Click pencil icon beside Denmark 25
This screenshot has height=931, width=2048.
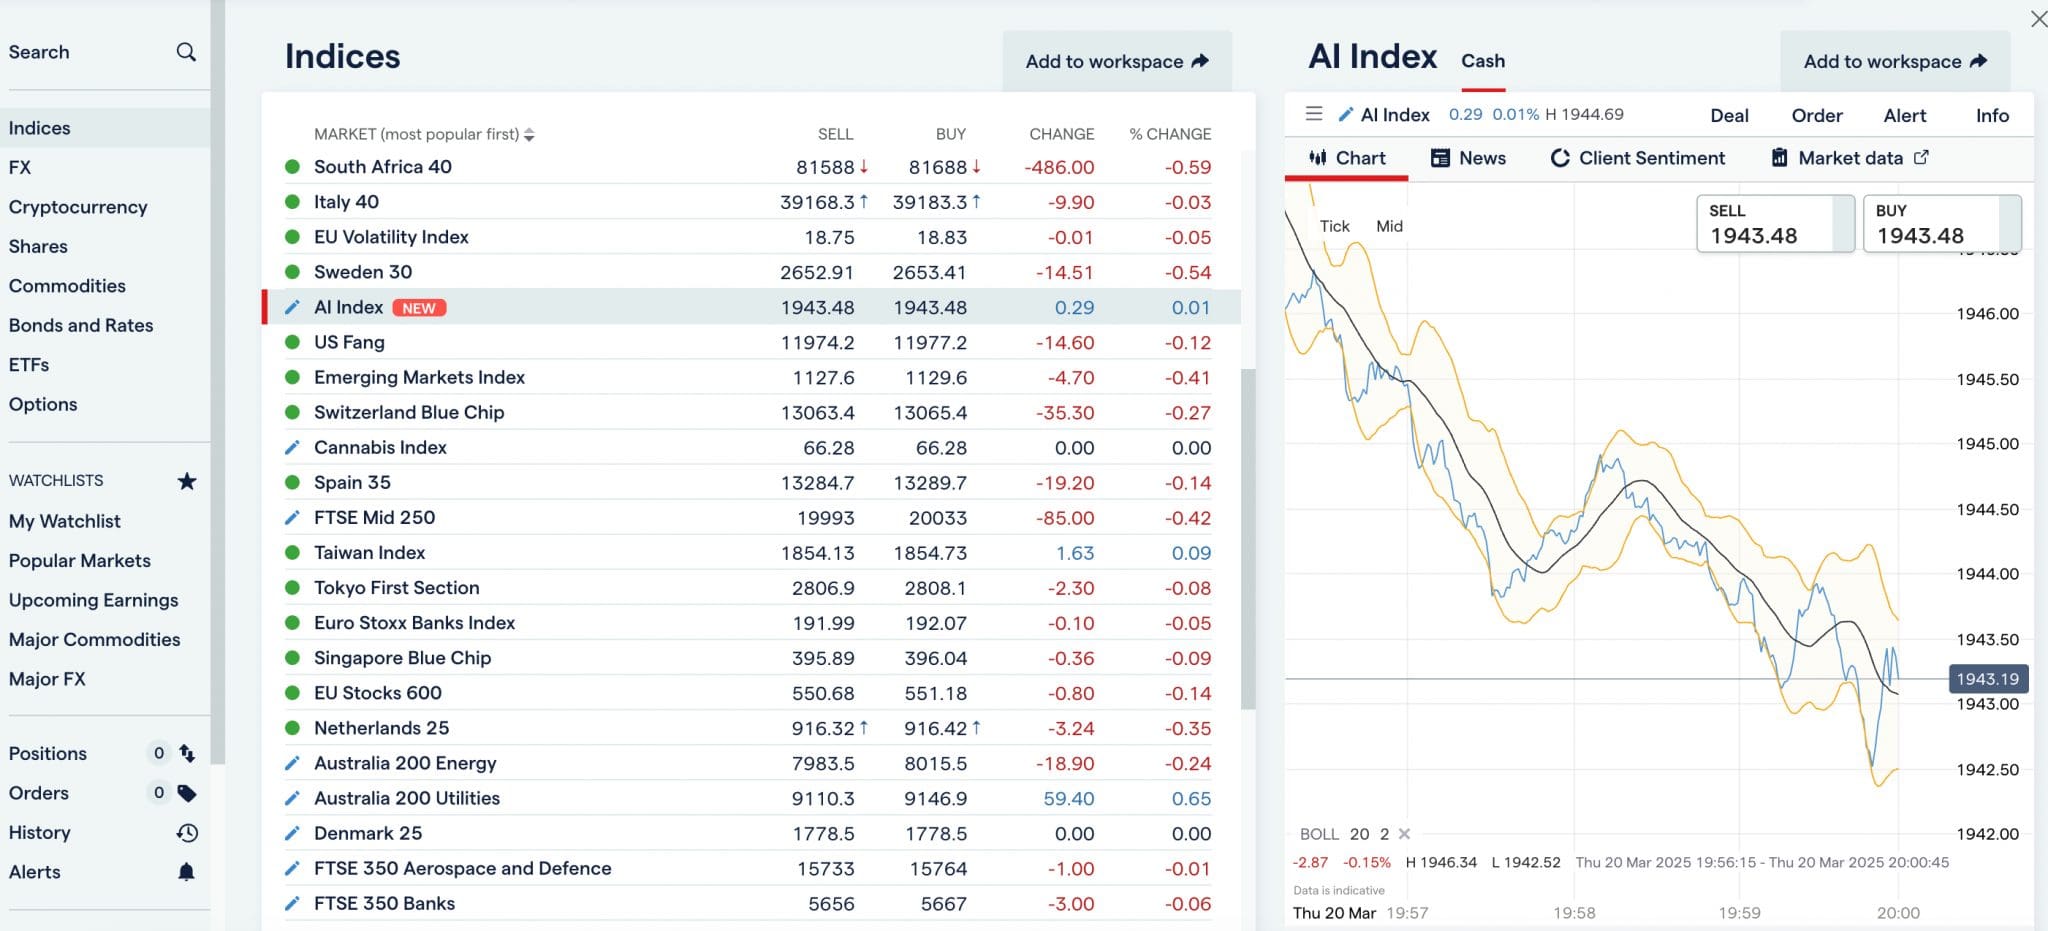click(292, 833)
